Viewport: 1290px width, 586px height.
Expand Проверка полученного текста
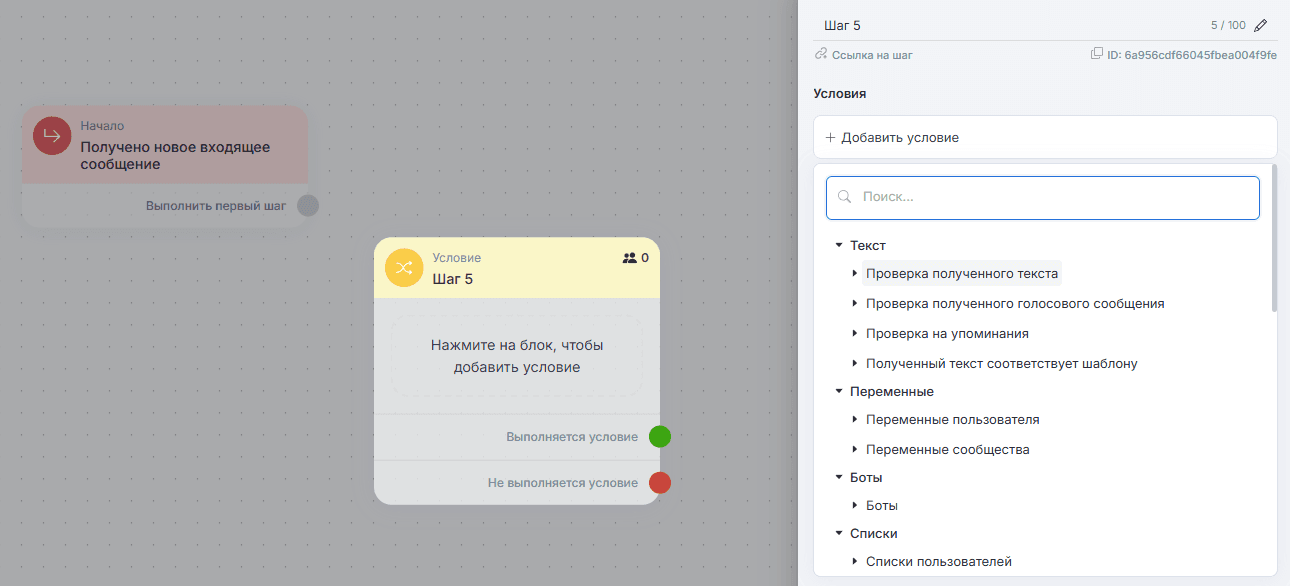pos(855,273)
